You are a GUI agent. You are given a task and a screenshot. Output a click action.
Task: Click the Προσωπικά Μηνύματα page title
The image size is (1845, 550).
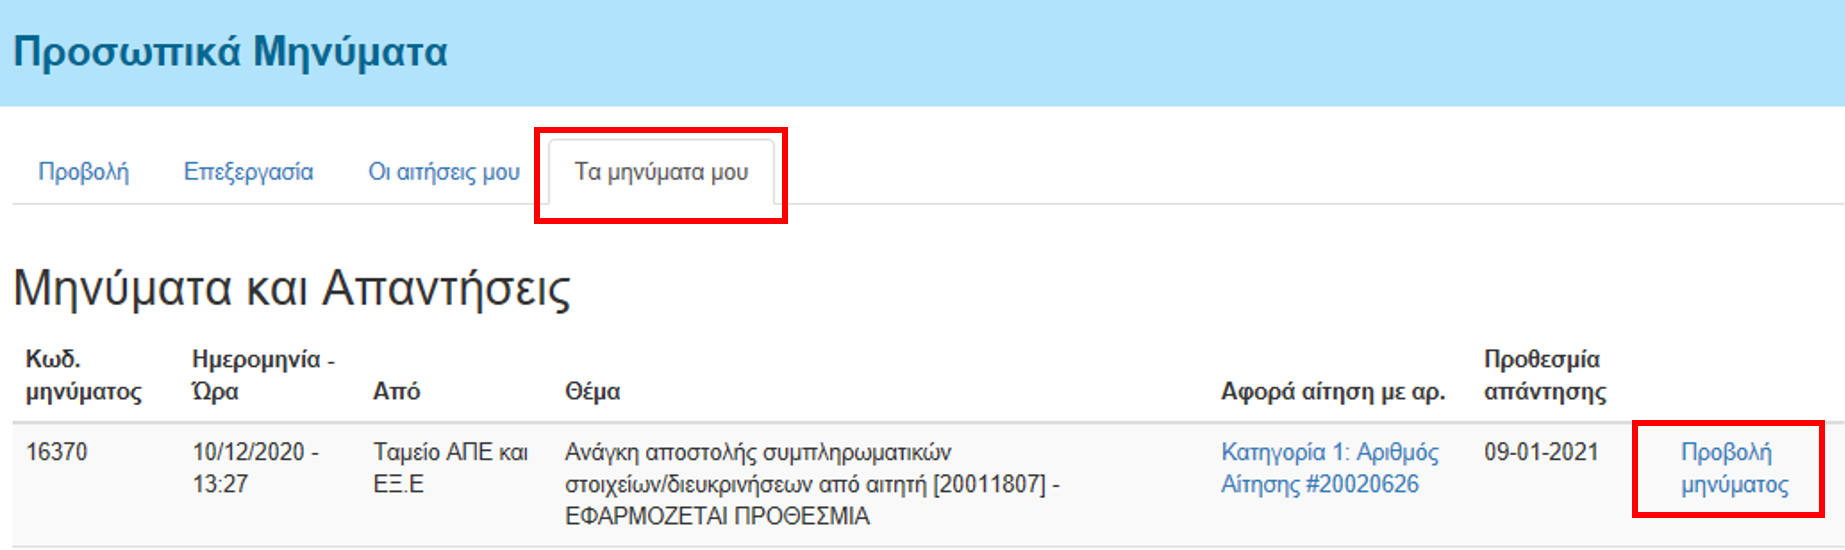click(230, 52)
